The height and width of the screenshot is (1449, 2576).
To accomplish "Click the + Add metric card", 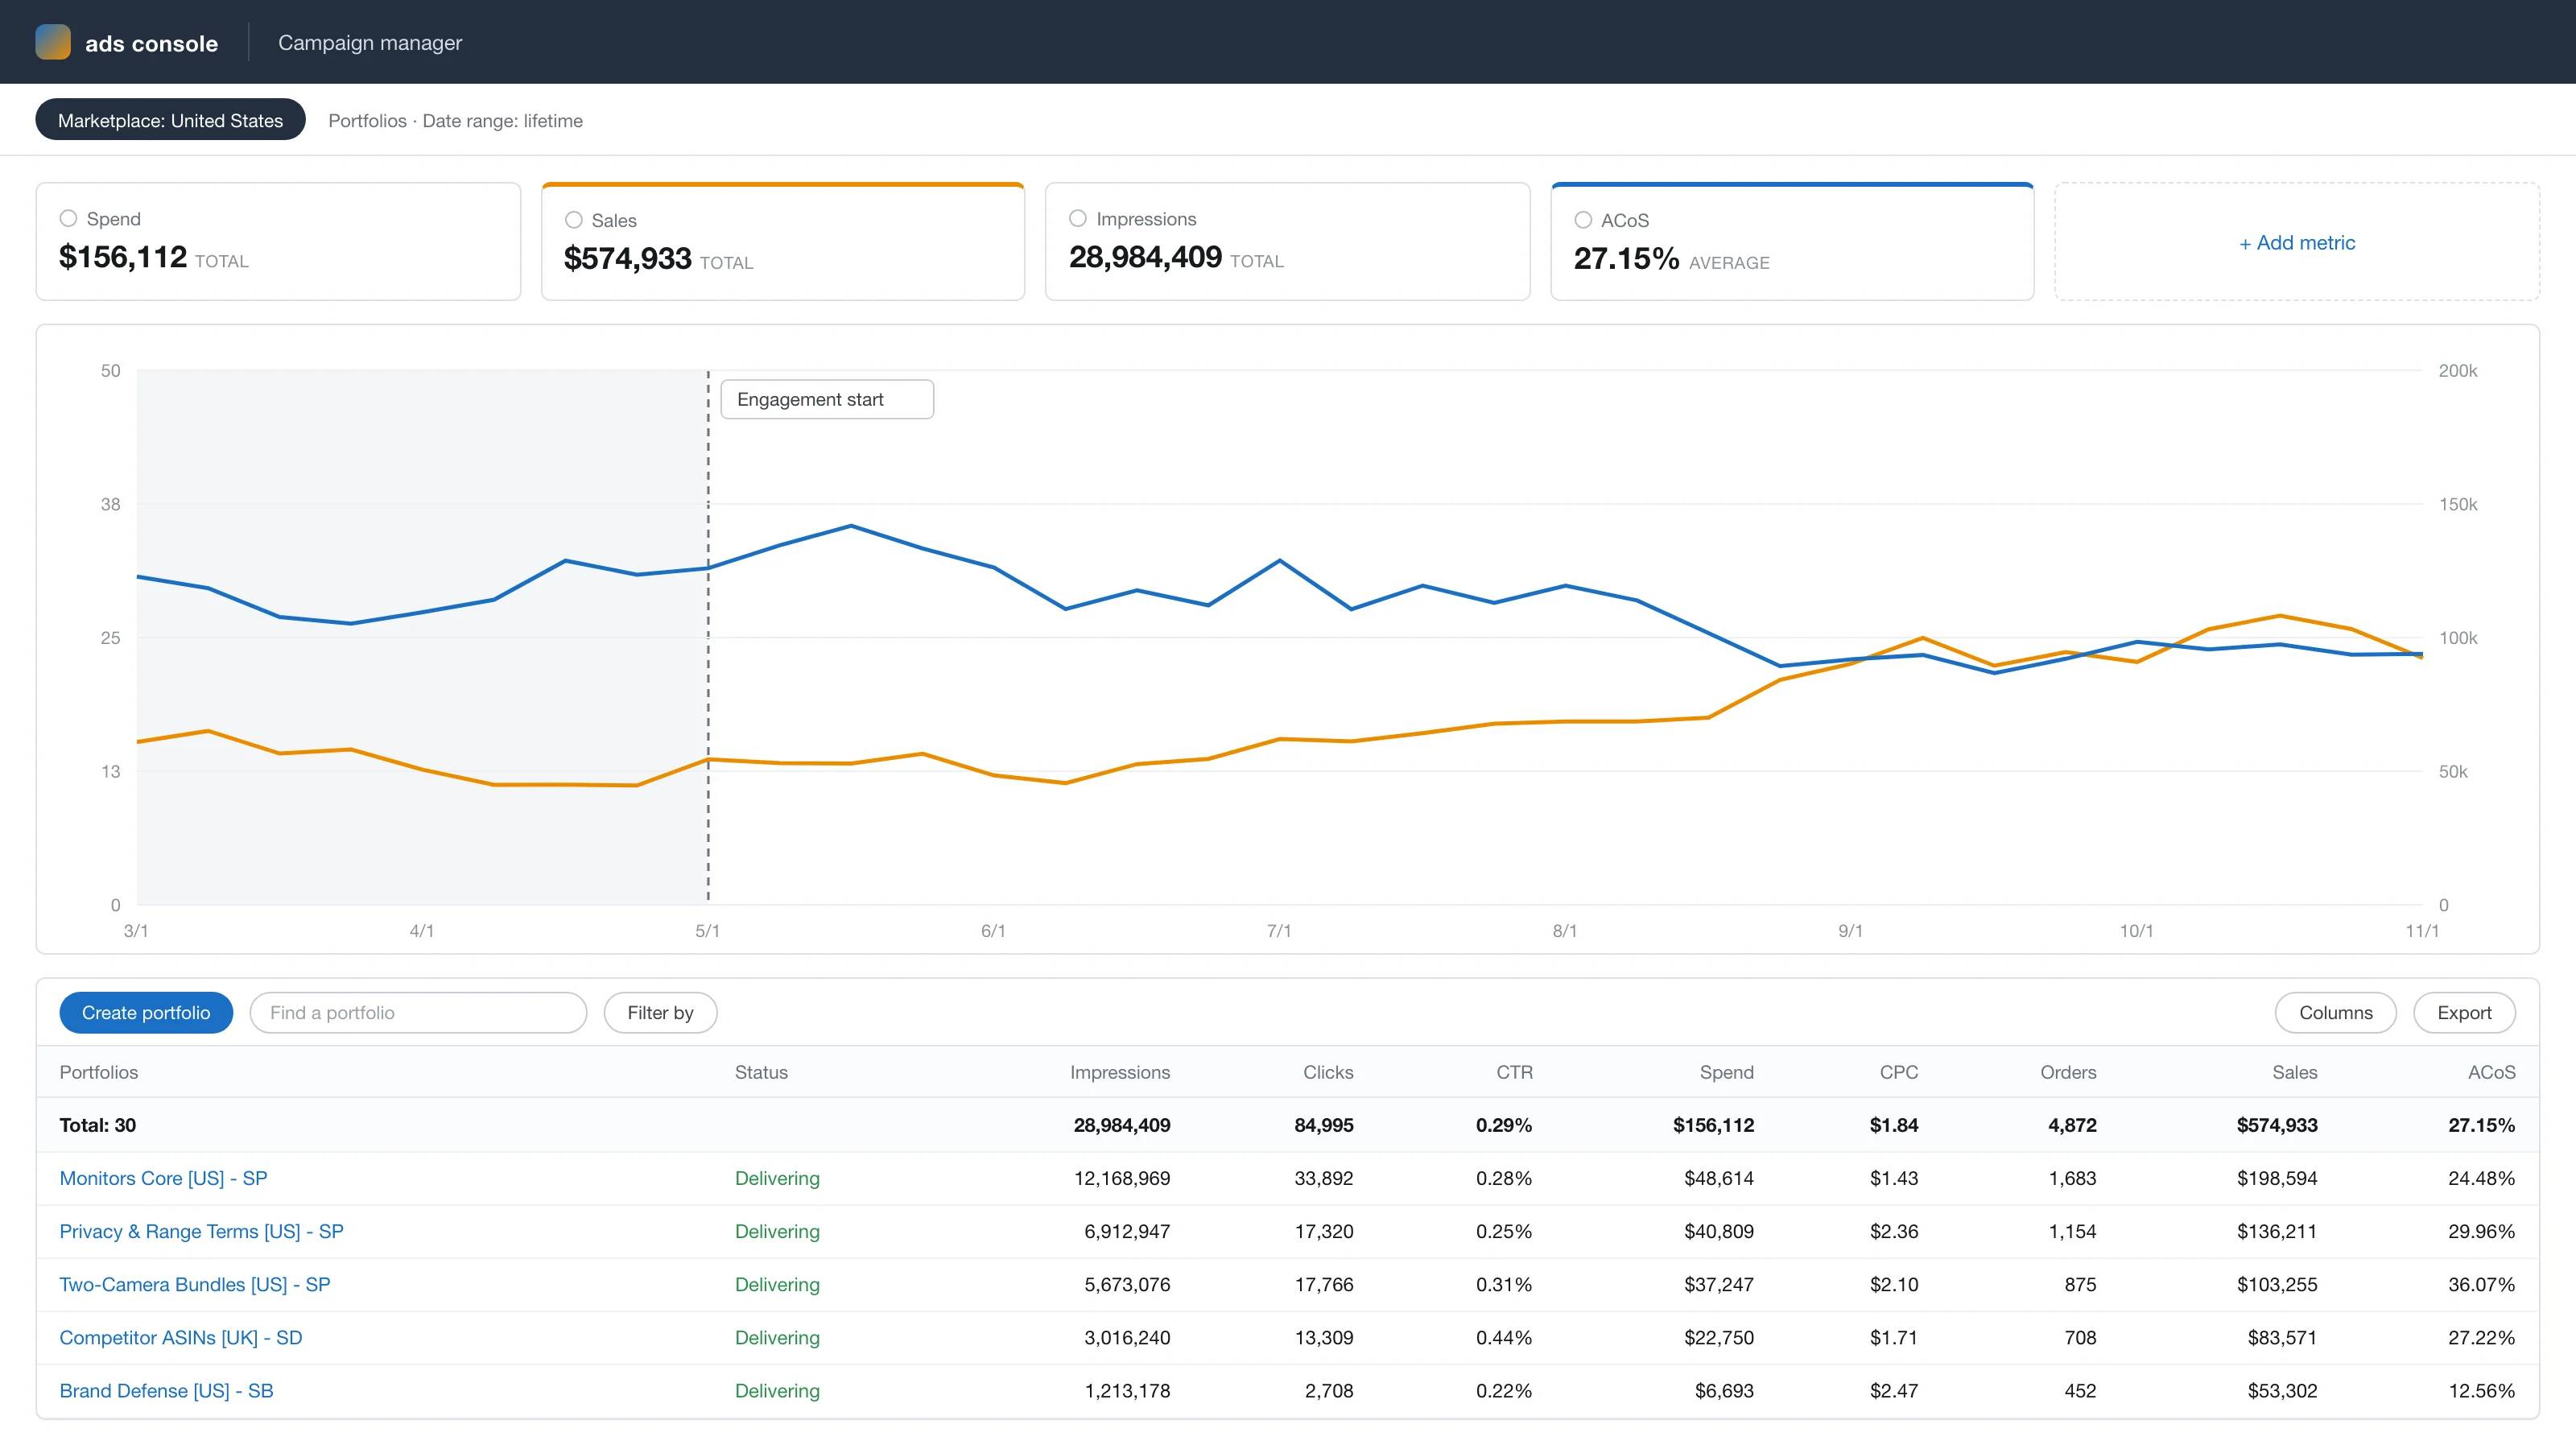I will (x=2297, y=242).
